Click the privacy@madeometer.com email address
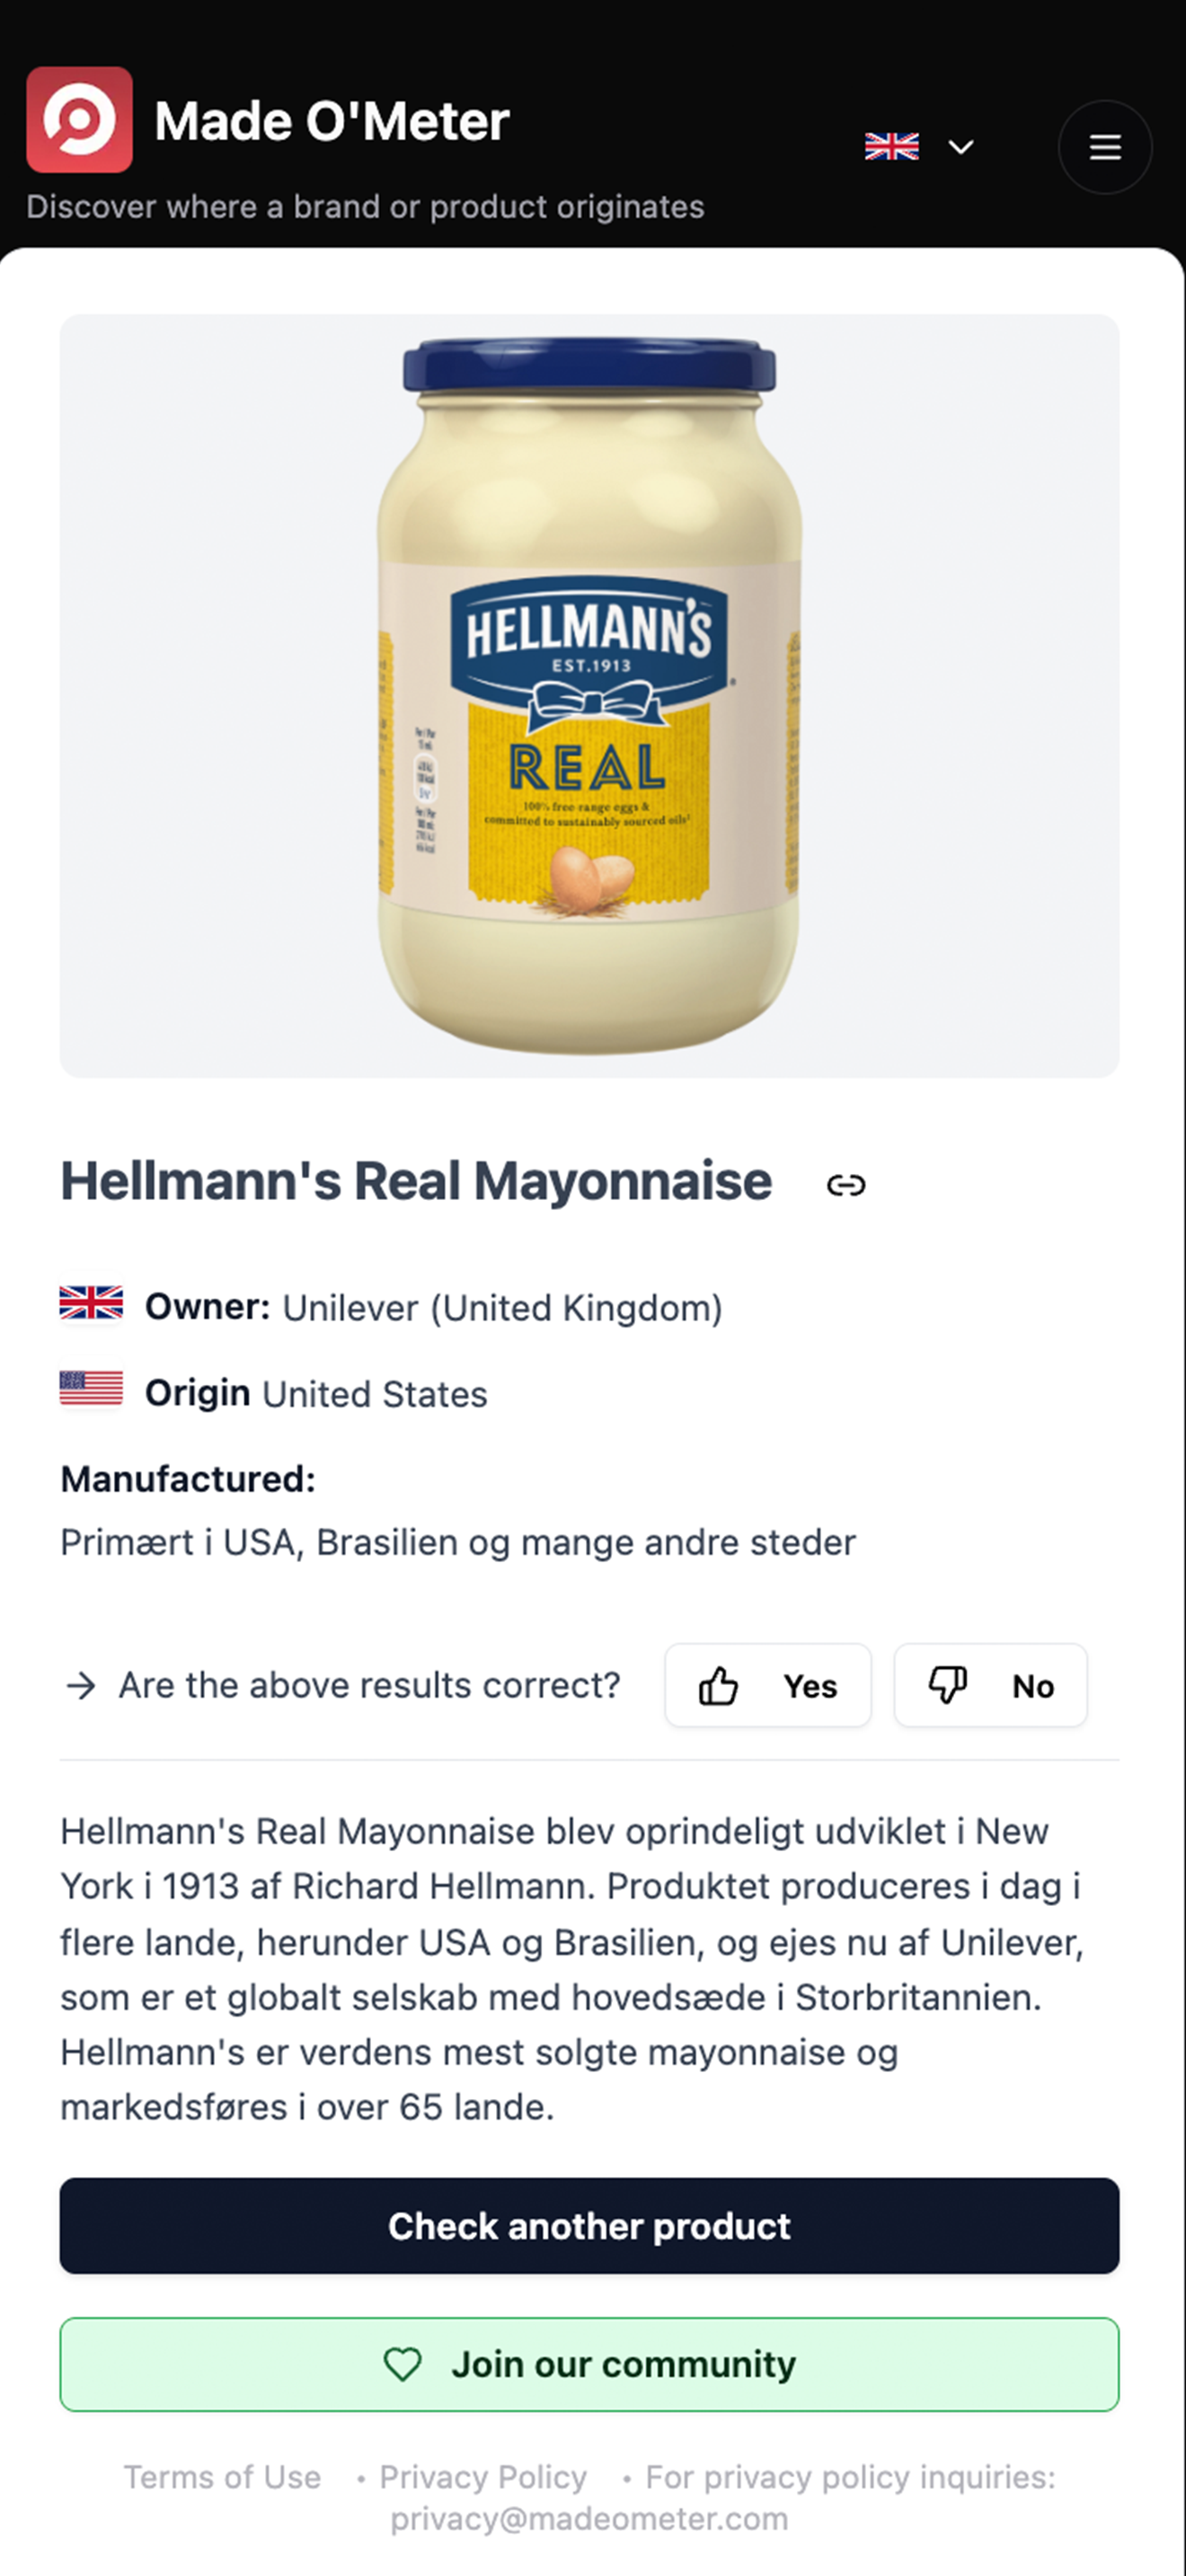 589,2518
